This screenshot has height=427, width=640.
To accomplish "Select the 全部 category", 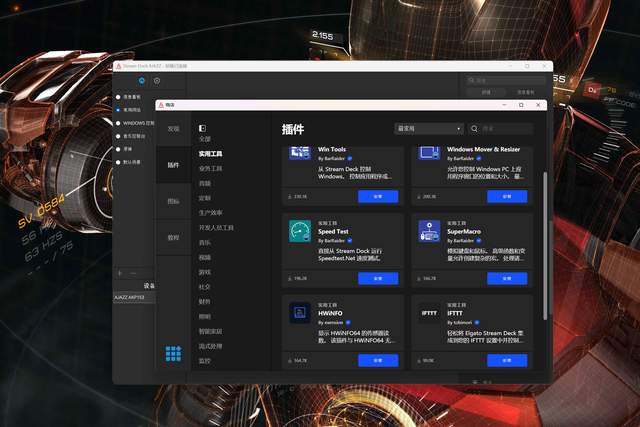I will point(205,139).
